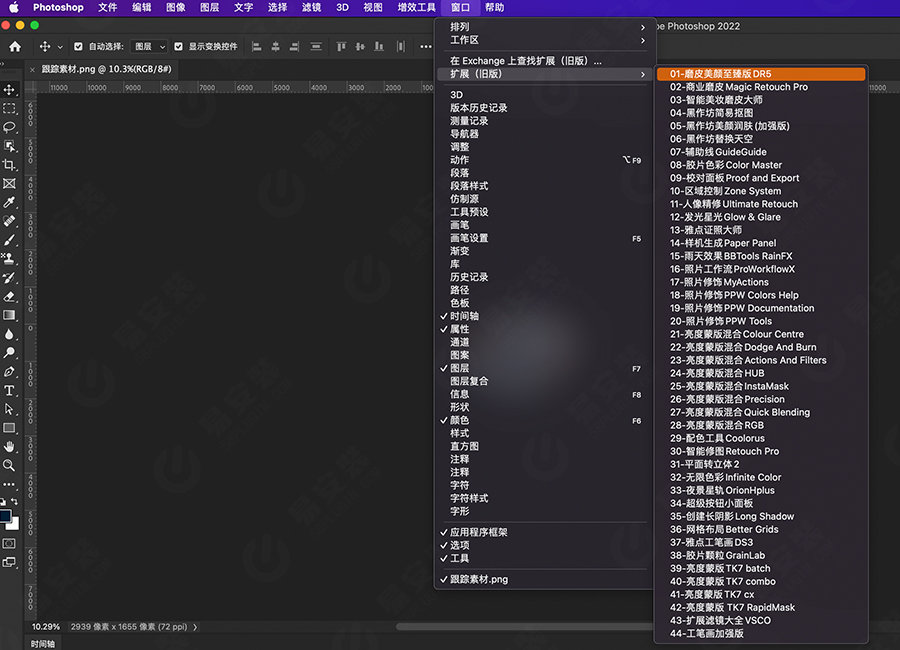Select the Hand tool
The width and height of the screenshot is (900, 650).
coord(9,447)
